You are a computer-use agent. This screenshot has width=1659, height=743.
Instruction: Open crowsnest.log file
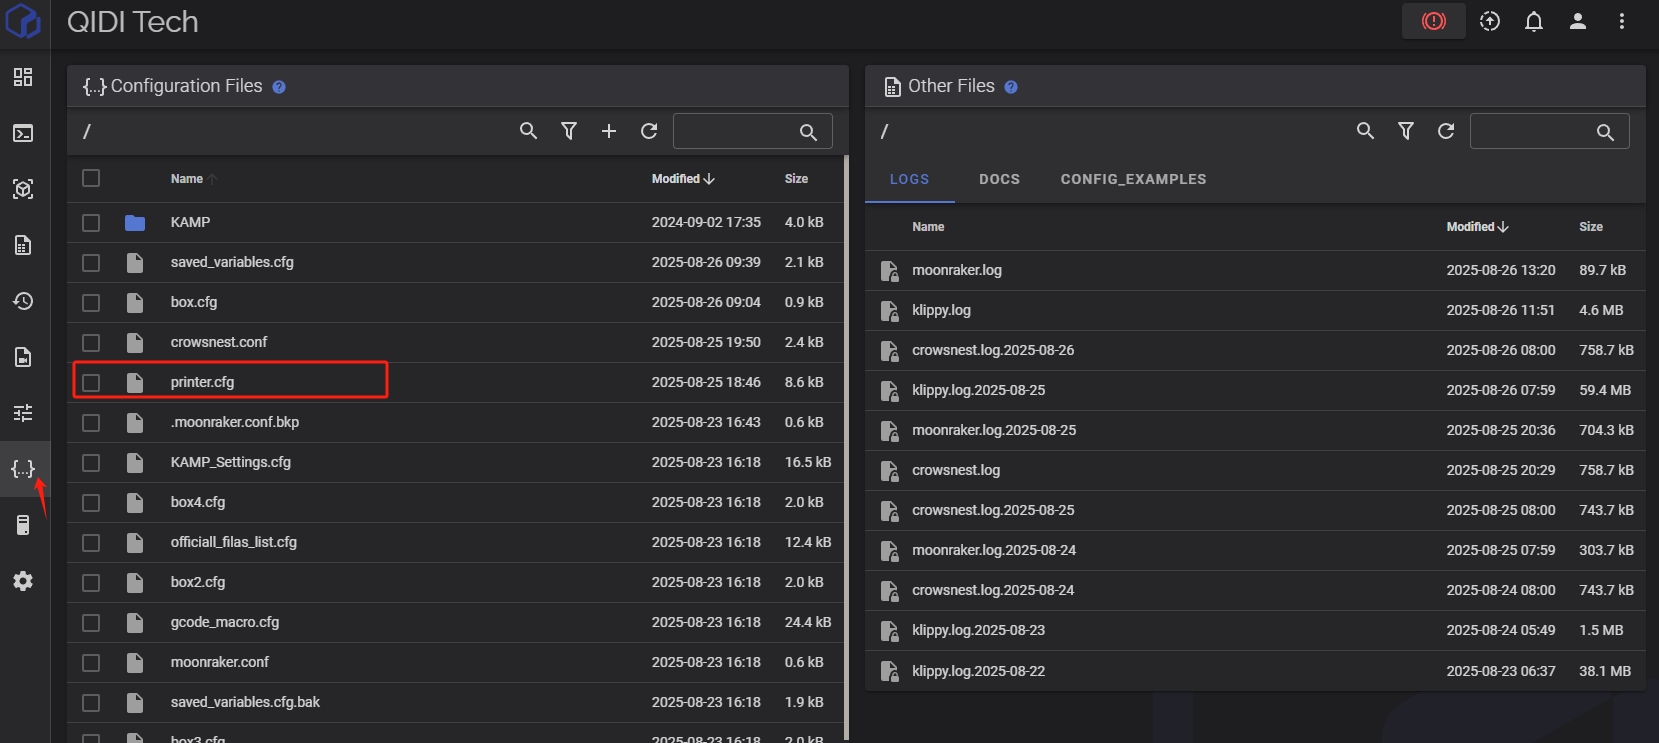[955, 470]
